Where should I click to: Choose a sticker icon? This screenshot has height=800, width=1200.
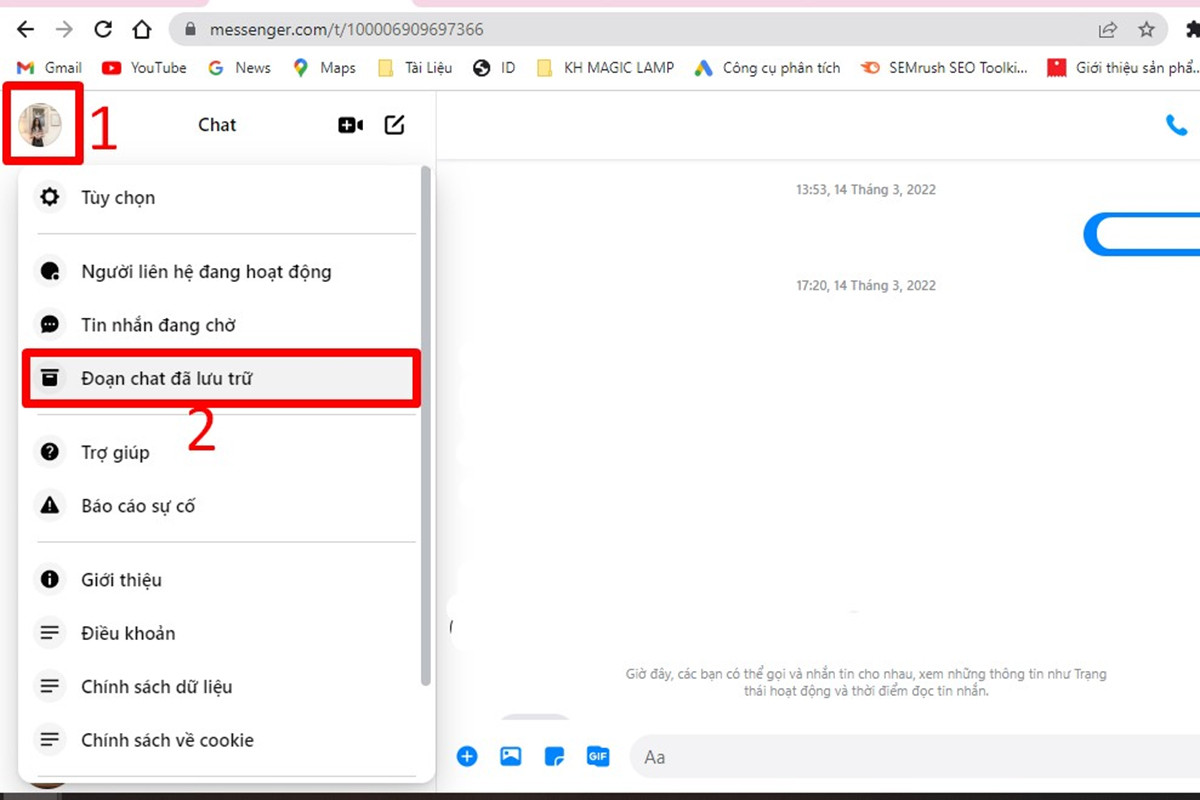click(x=555, y=757)
